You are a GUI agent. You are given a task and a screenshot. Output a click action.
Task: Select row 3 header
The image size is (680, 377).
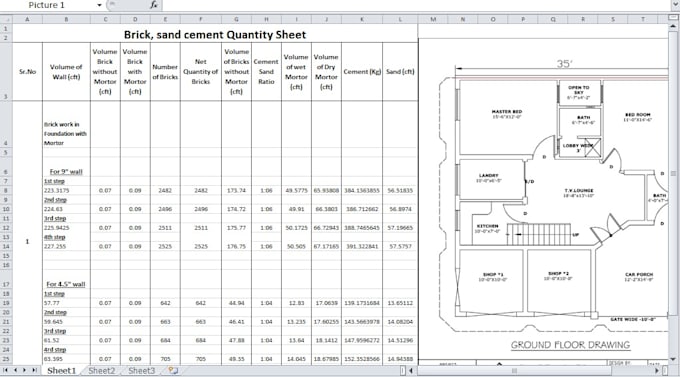point(6,72)
